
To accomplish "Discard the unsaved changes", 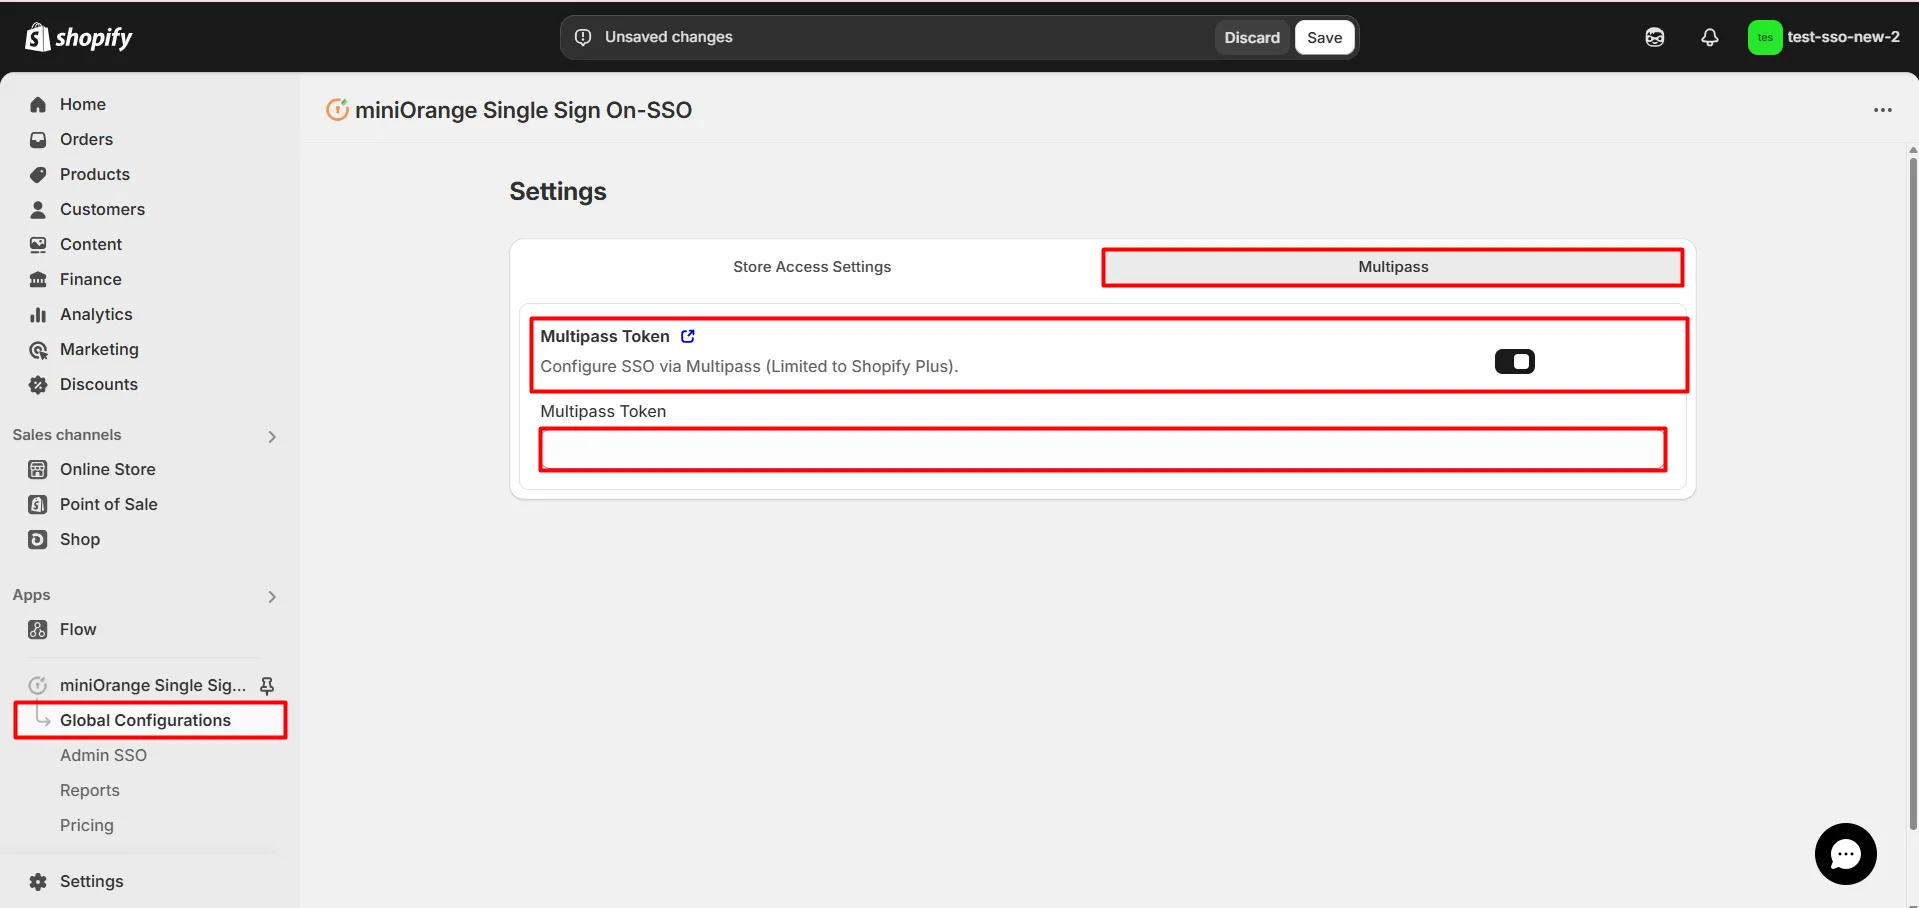I will tap(1252, 37).
